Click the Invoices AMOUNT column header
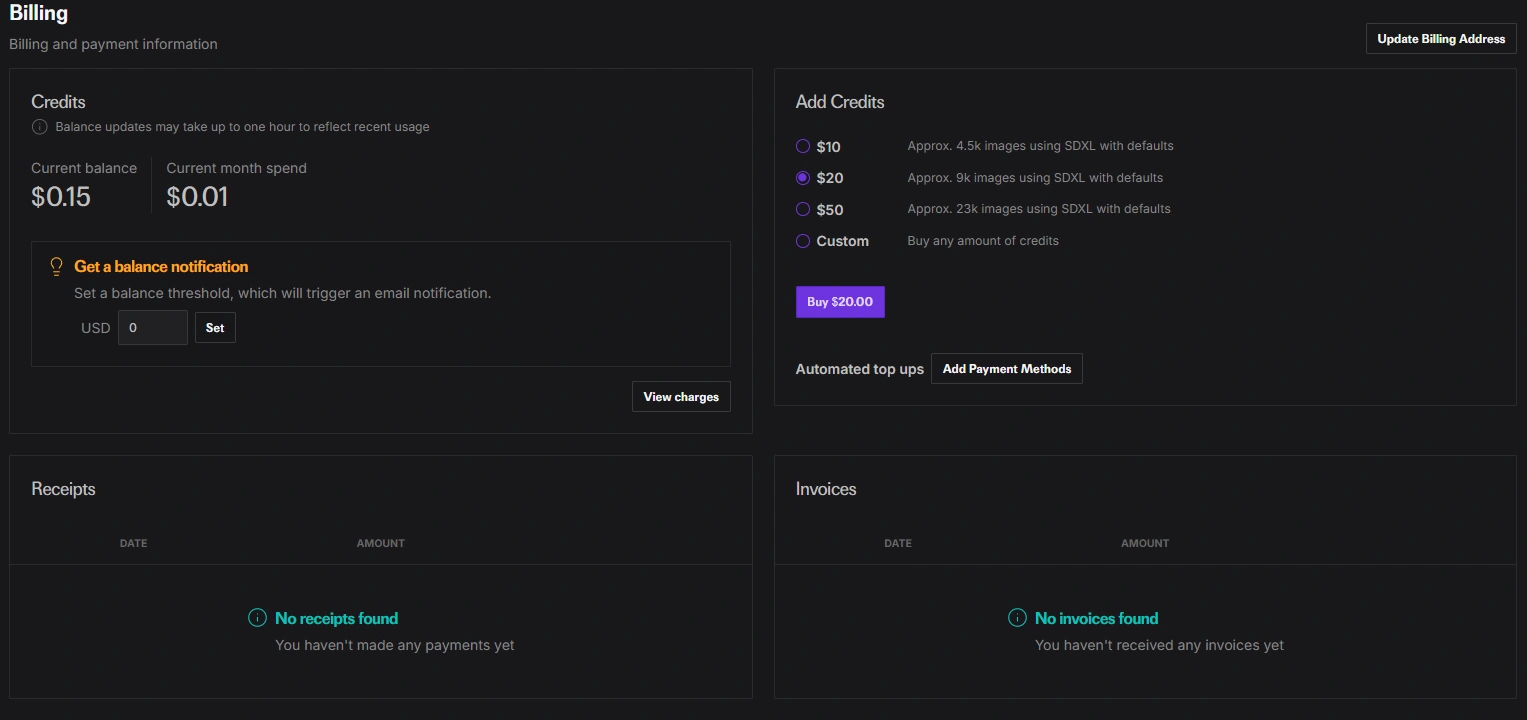This screenshot has height=720, width=1527. [x=1145, y=543]
